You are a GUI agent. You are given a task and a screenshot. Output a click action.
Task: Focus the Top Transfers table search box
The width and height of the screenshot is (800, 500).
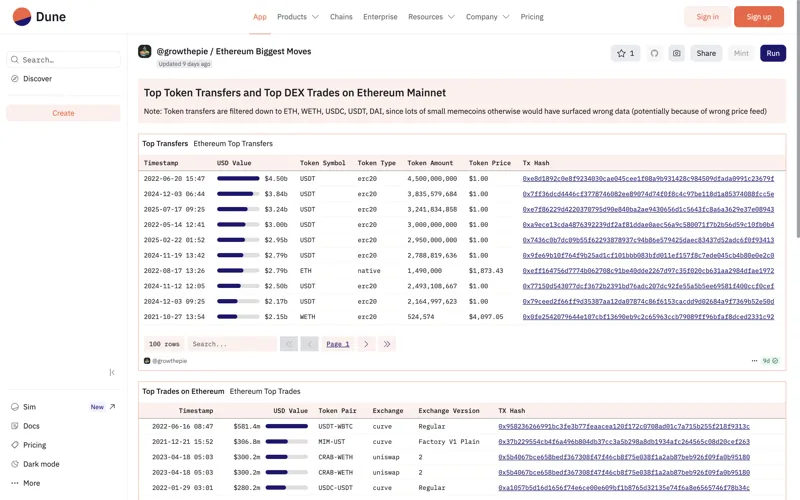232,344
